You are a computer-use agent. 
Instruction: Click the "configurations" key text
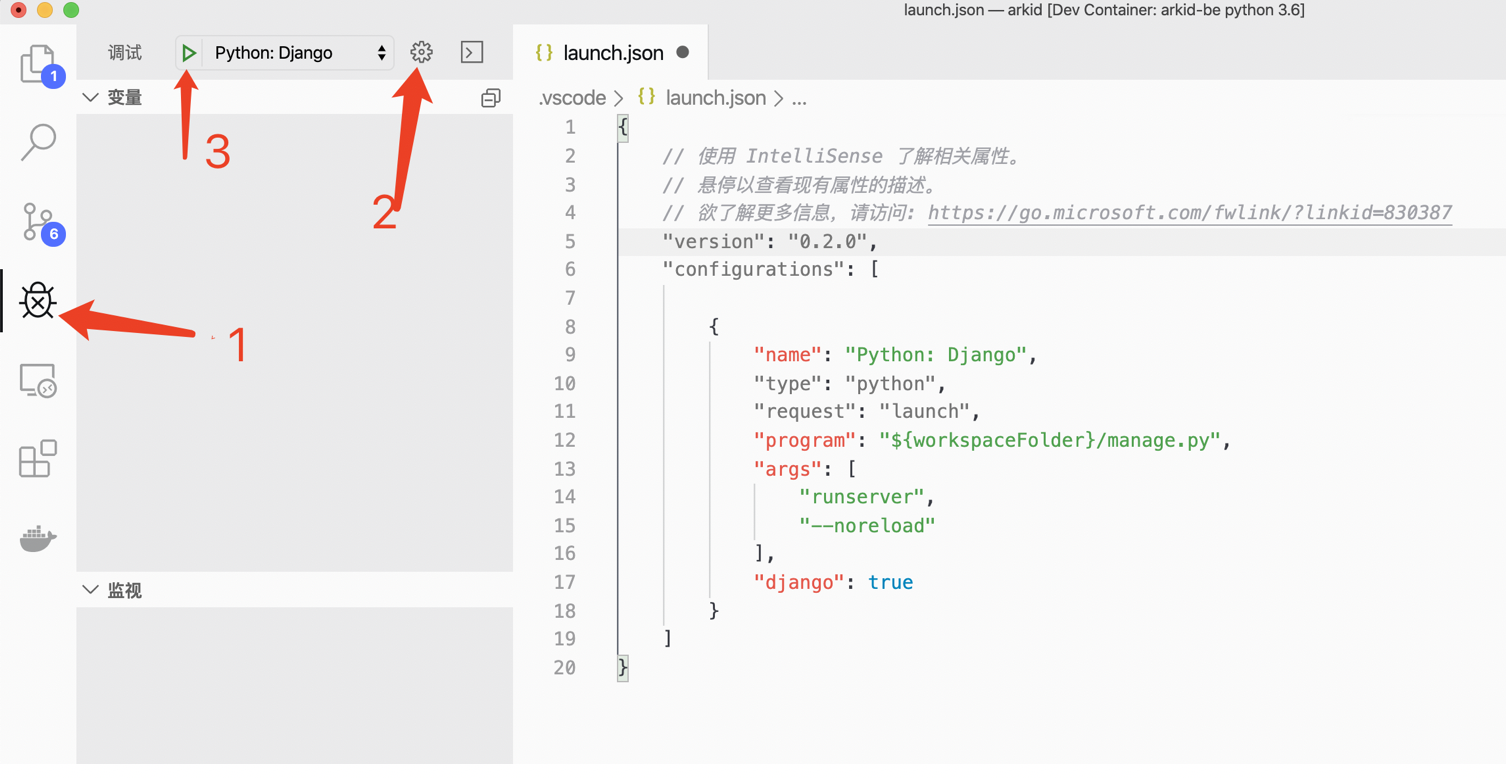click(754, 269)
